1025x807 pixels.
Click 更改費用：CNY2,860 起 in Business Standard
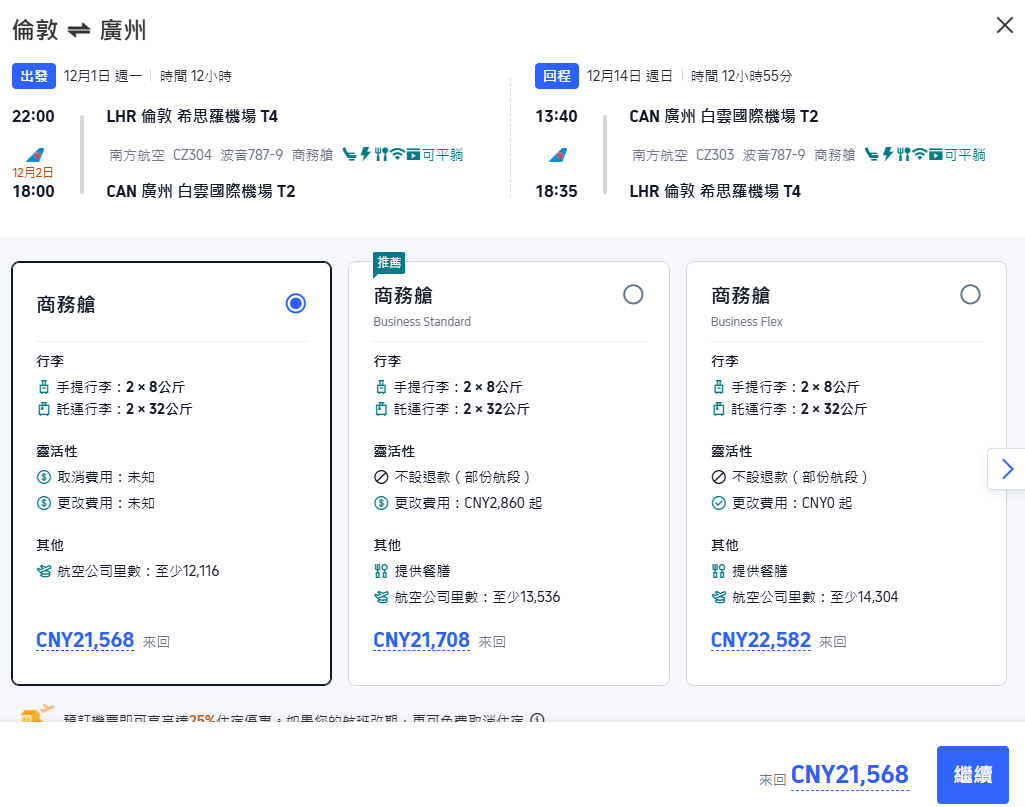point(468,503)
